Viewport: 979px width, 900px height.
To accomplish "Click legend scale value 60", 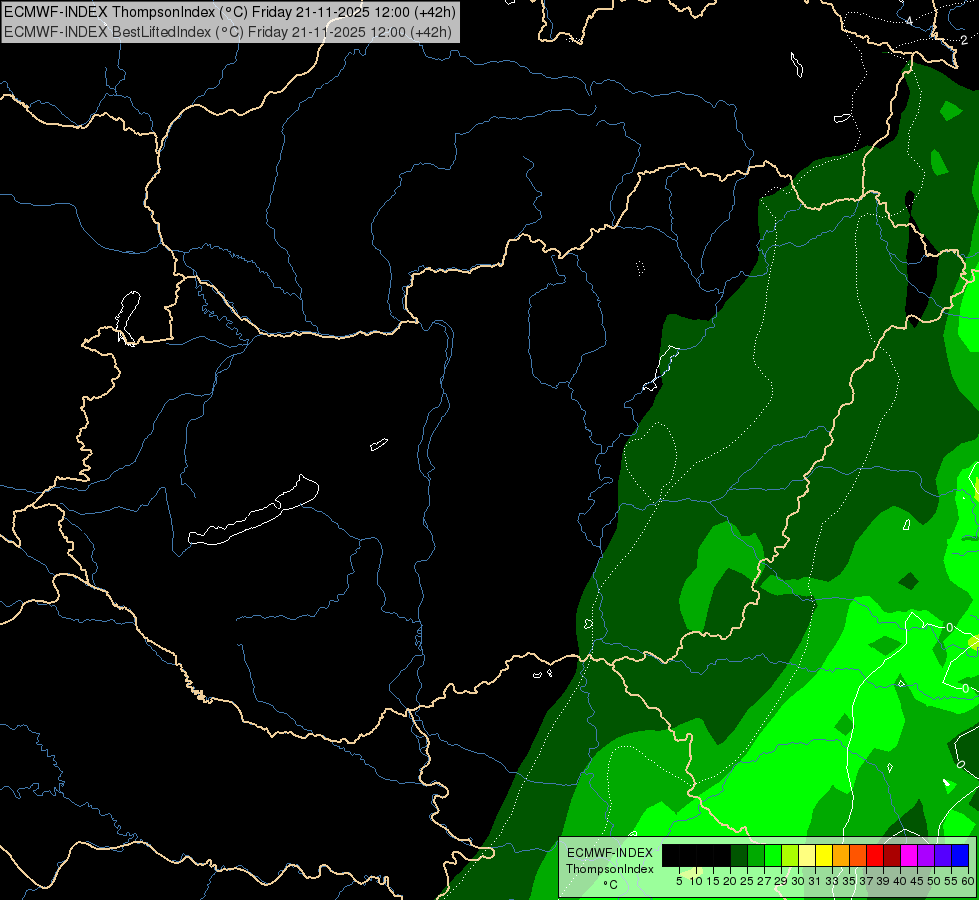I will click(x=968, y=881).
